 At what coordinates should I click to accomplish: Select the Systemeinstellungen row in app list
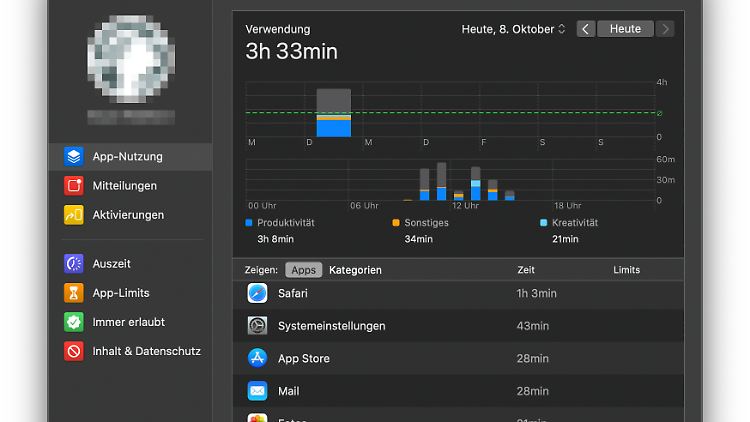point(331,326)
